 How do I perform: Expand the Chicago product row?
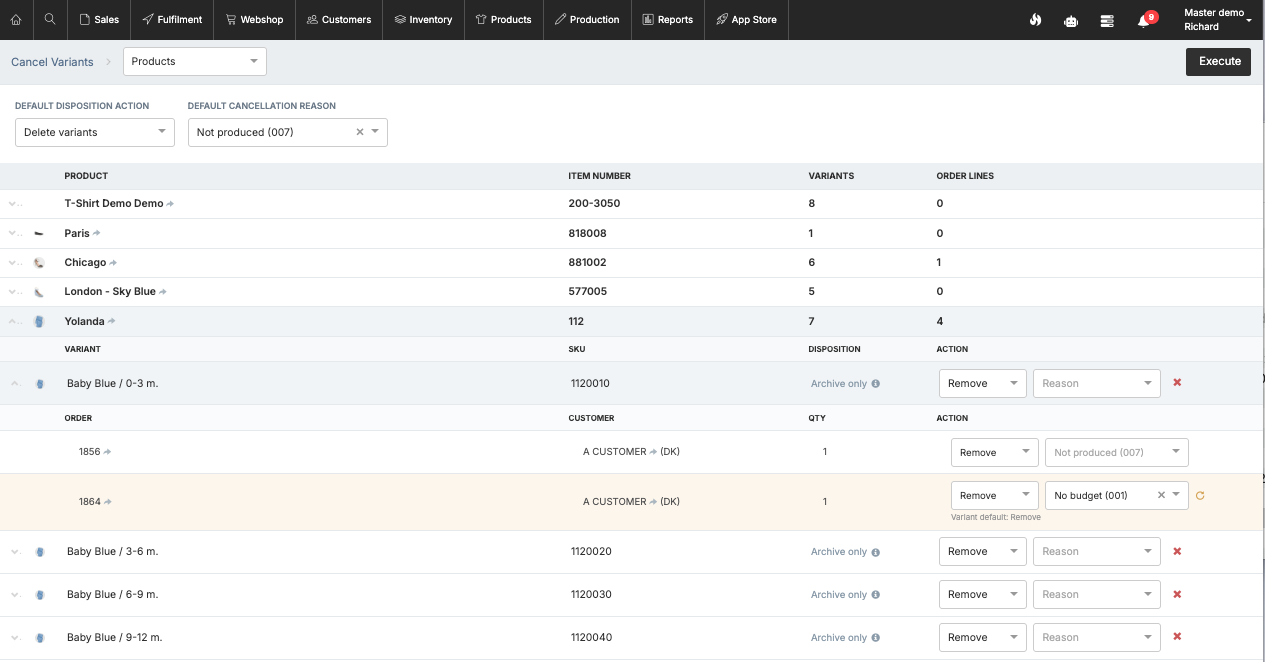(14, 262)
